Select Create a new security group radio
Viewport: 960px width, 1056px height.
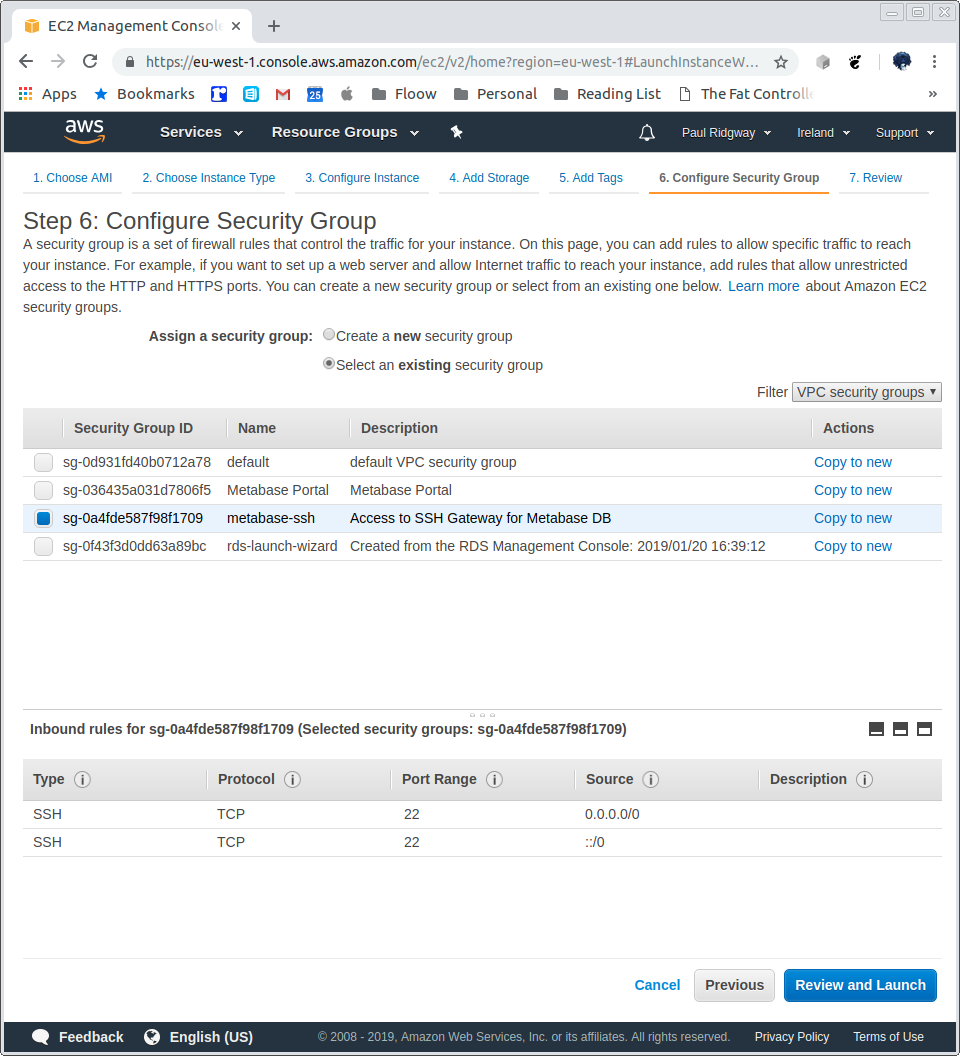(x=329, y=335)
